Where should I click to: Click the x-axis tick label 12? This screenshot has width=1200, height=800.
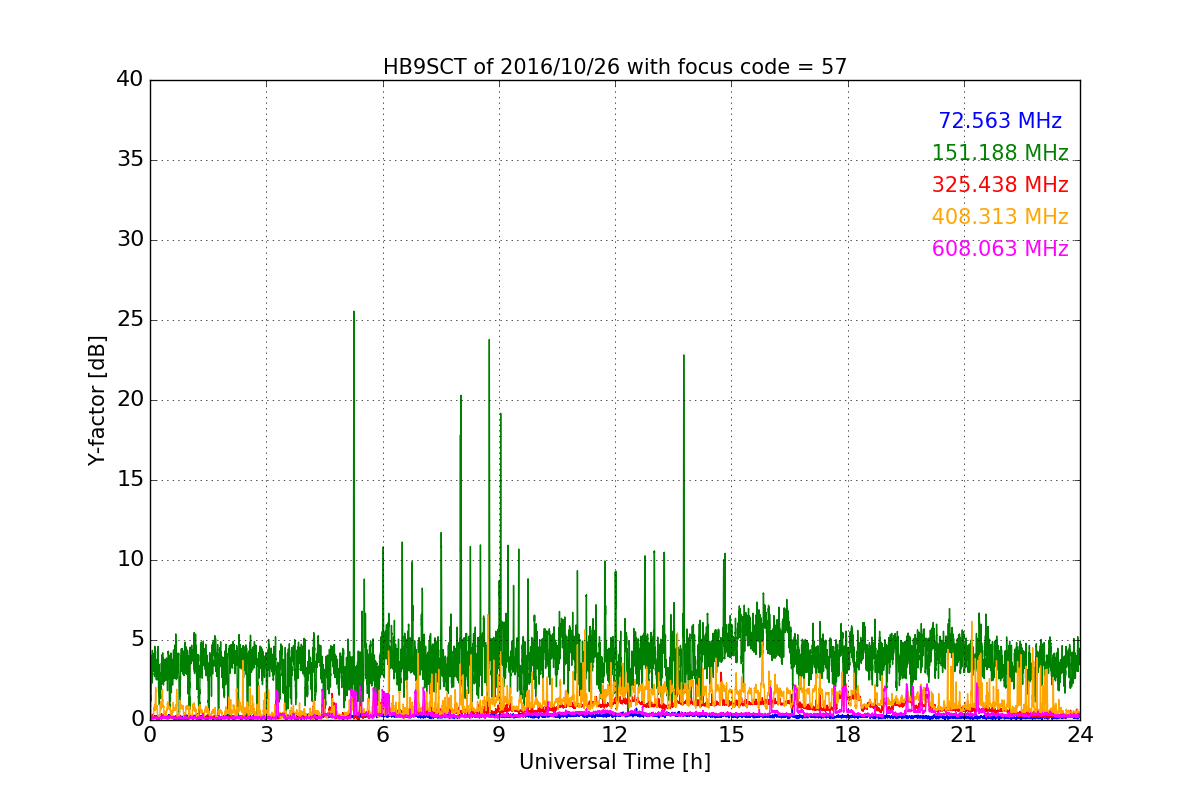pyautogui.click(x=615, y=735)
